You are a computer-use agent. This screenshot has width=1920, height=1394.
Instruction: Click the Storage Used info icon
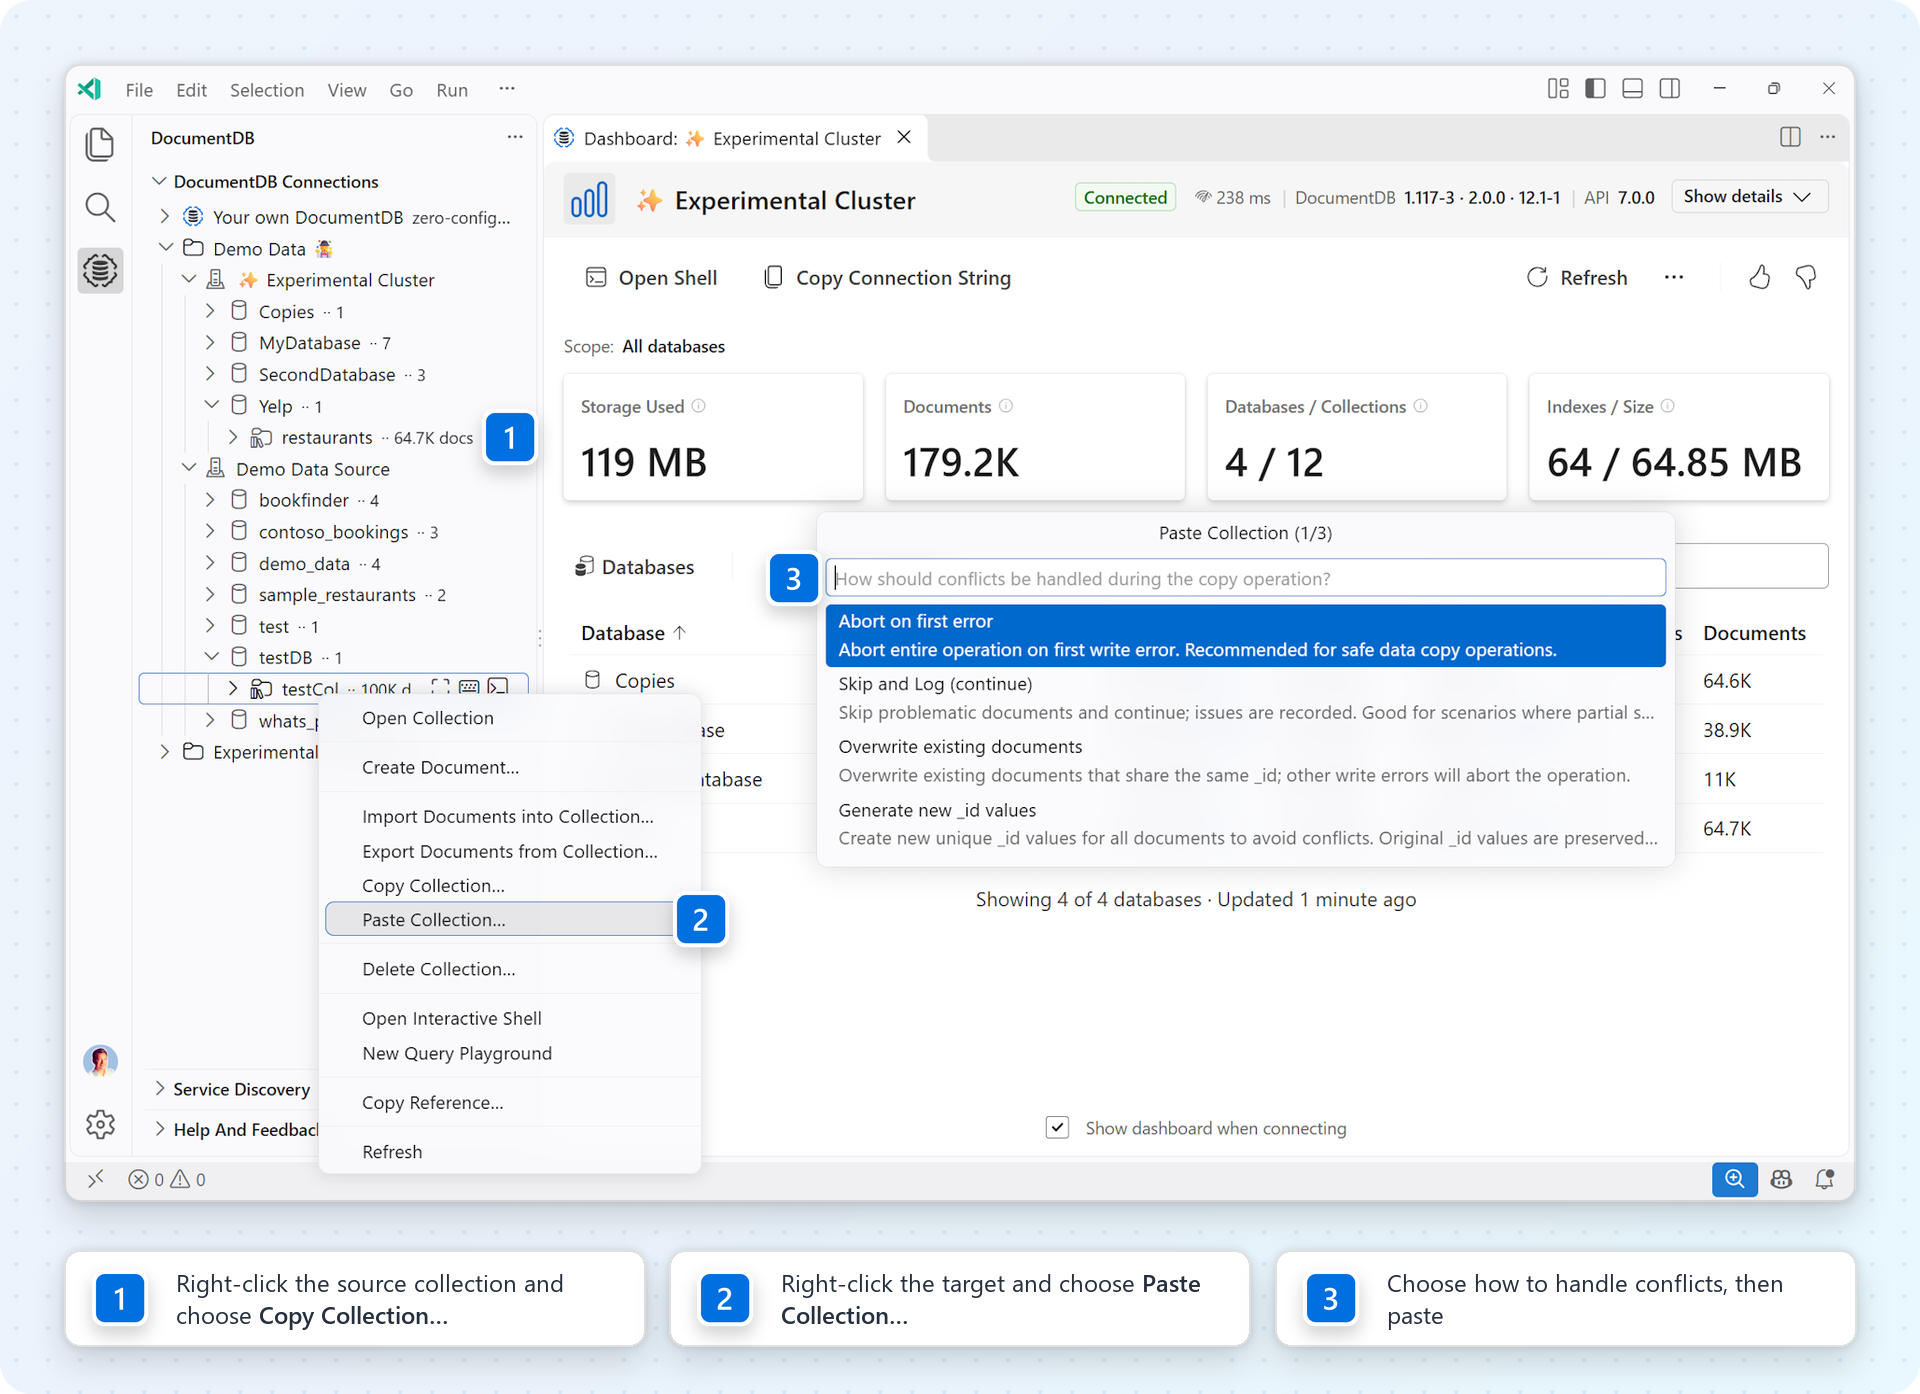click(x=699, y=406)
